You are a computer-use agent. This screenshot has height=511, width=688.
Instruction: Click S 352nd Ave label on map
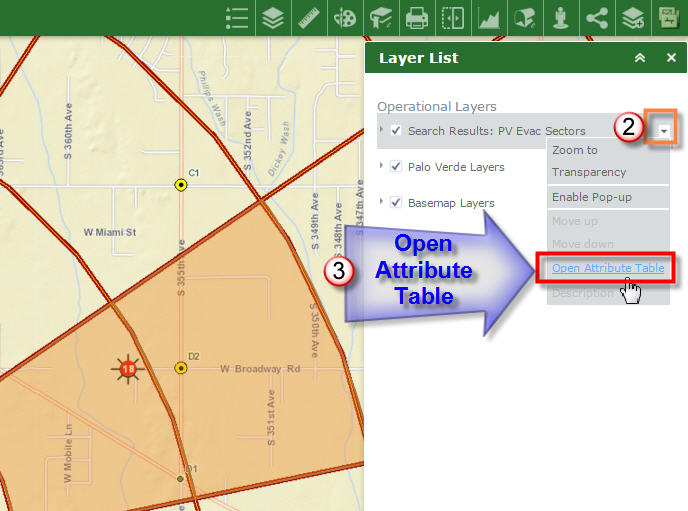(247, 141)
